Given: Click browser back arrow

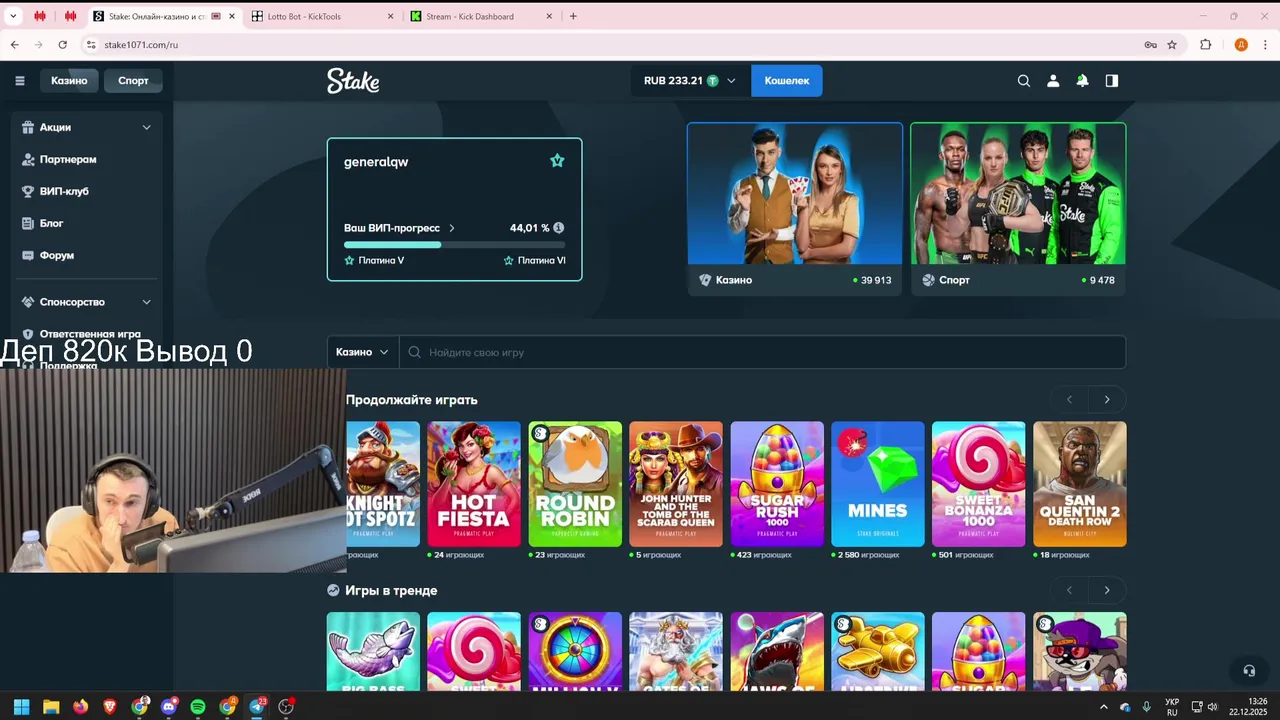Looking at the screenshot, I should [14, 45].
